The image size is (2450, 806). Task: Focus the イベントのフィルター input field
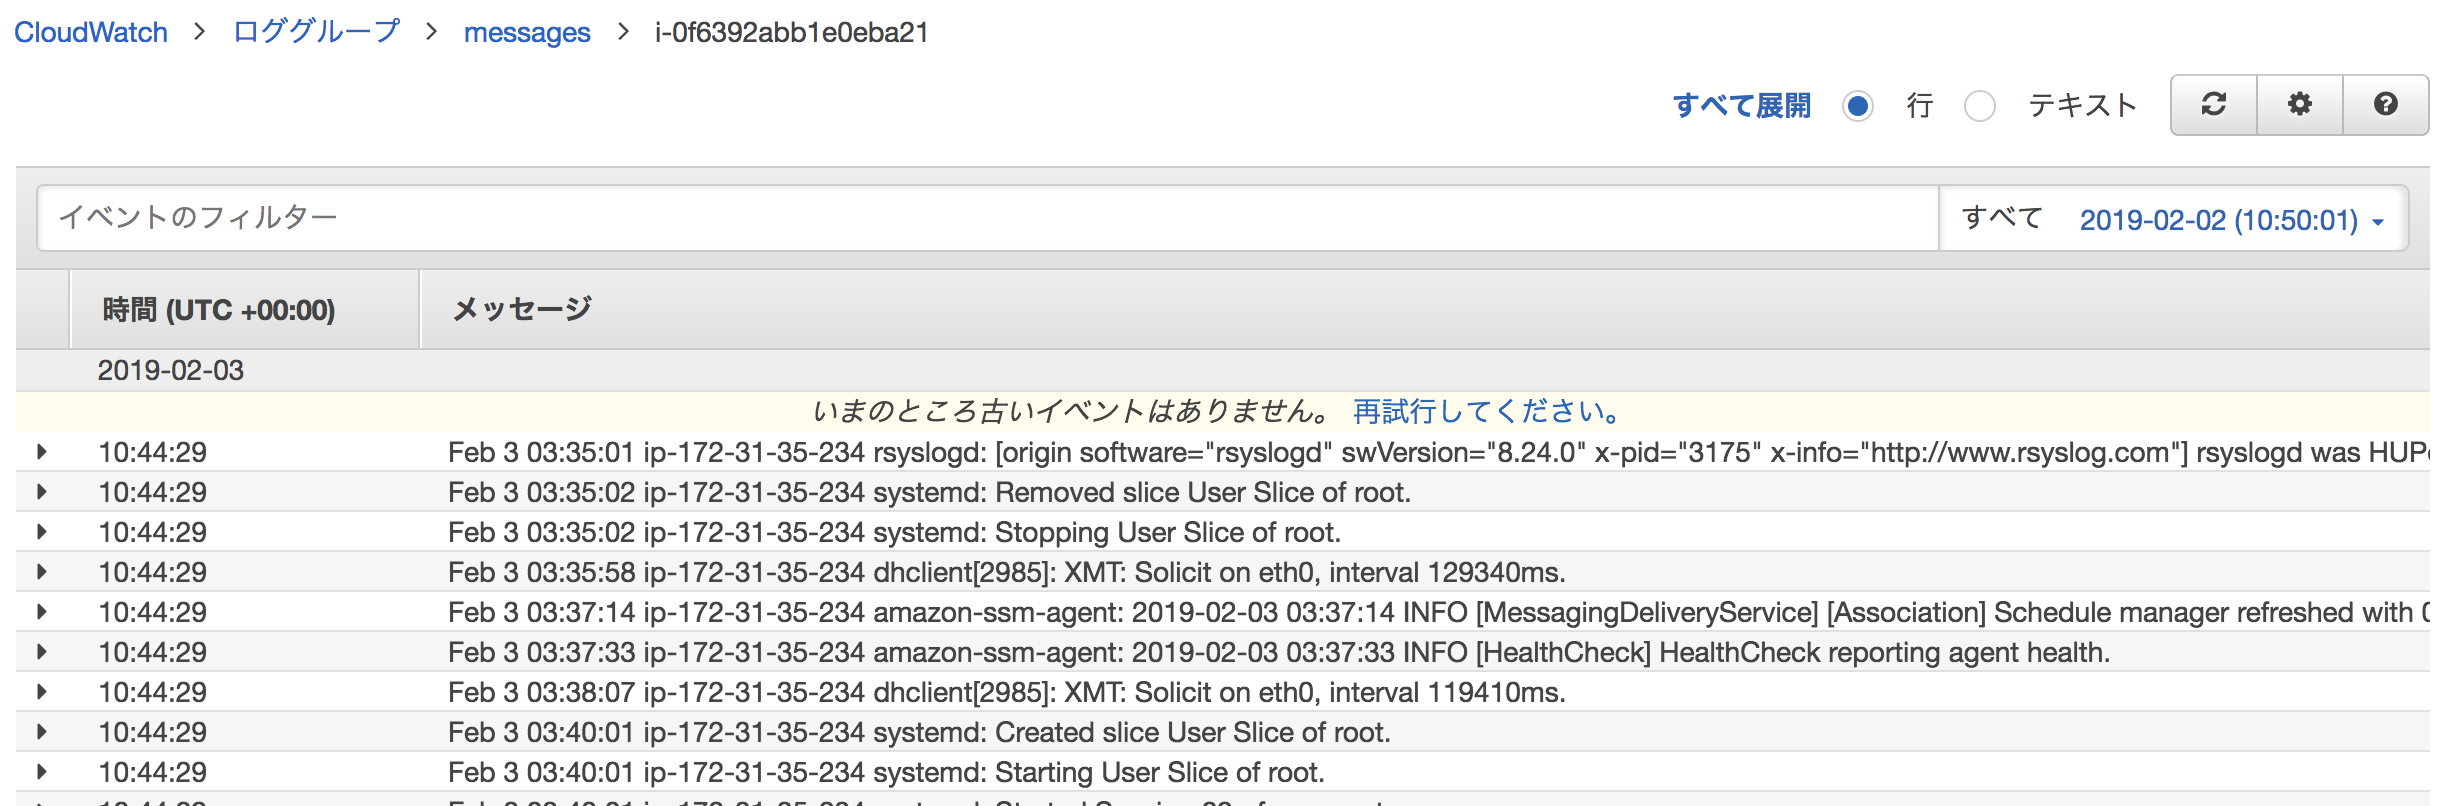(x=987, y=218)
